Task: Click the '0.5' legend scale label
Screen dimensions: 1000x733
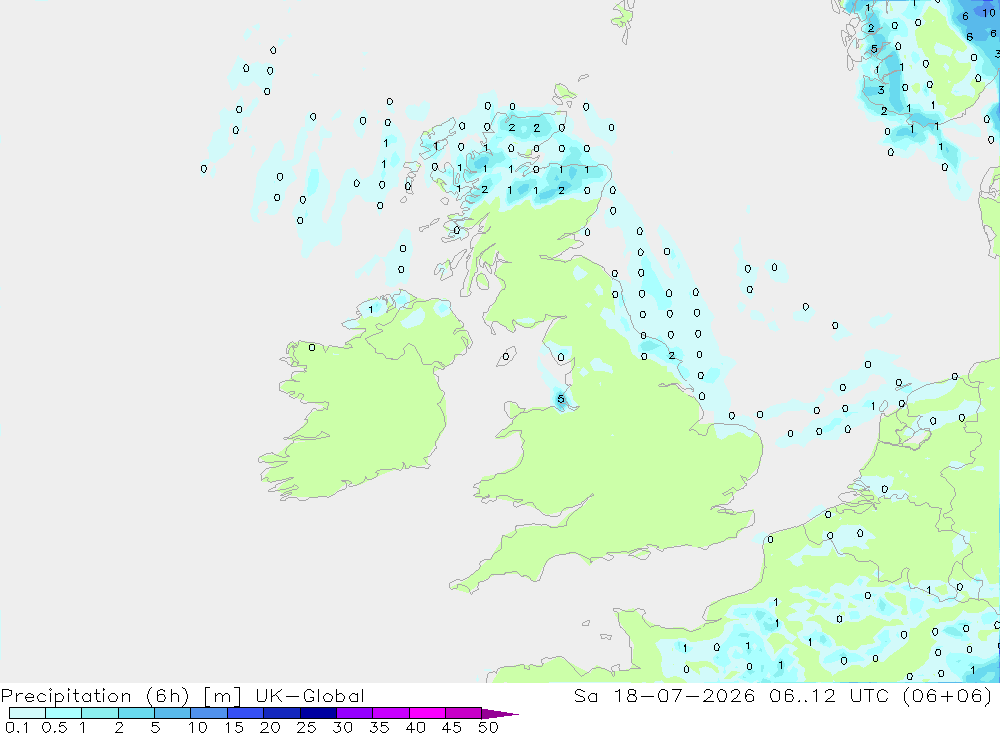Action: tap(54, 727)
